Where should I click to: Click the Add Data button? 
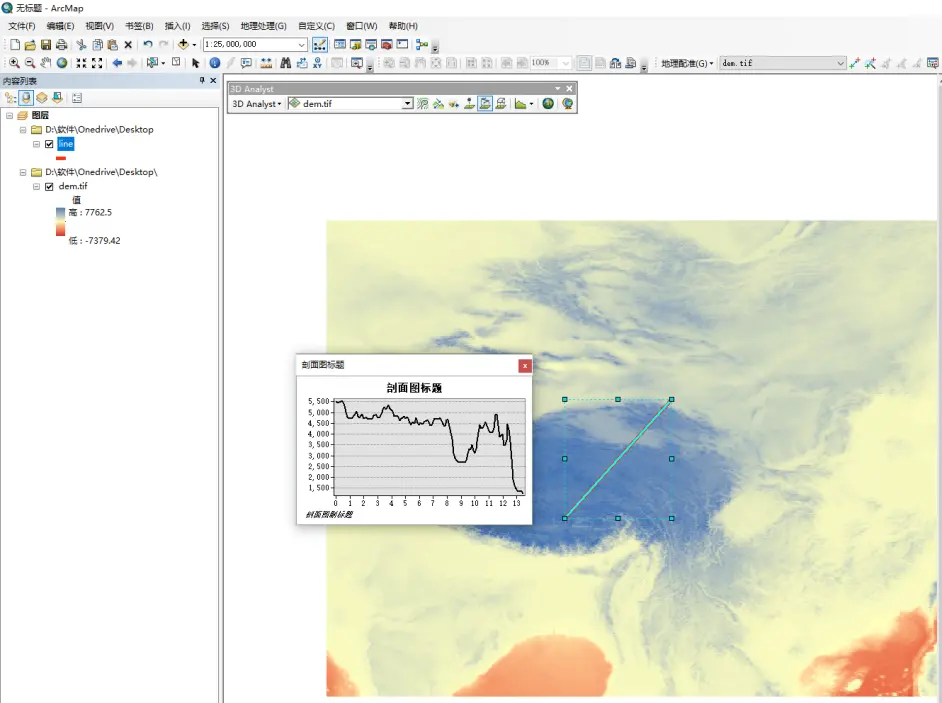point(182,43)
